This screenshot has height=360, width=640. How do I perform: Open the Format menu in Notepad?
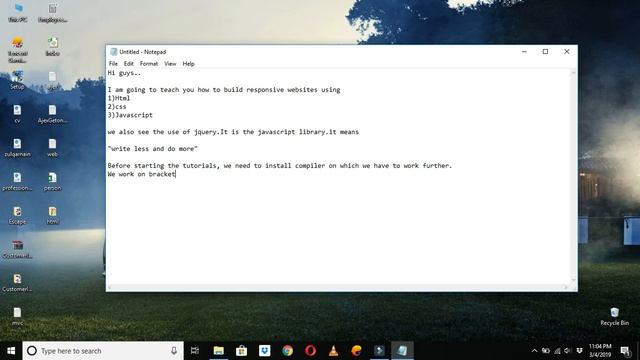coord(149,64)
